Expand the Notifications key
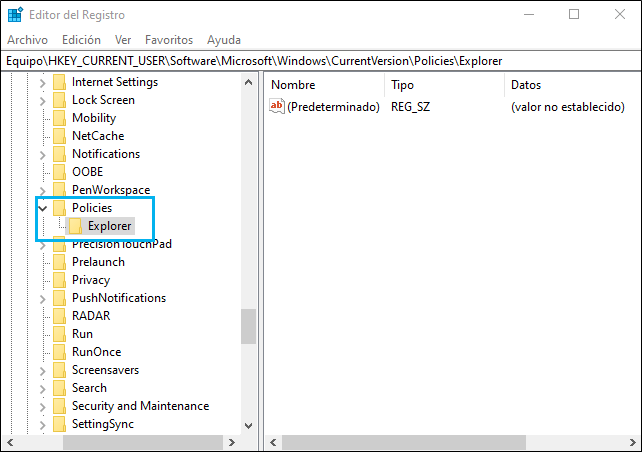The image size is (642, 452). (43, 154)
